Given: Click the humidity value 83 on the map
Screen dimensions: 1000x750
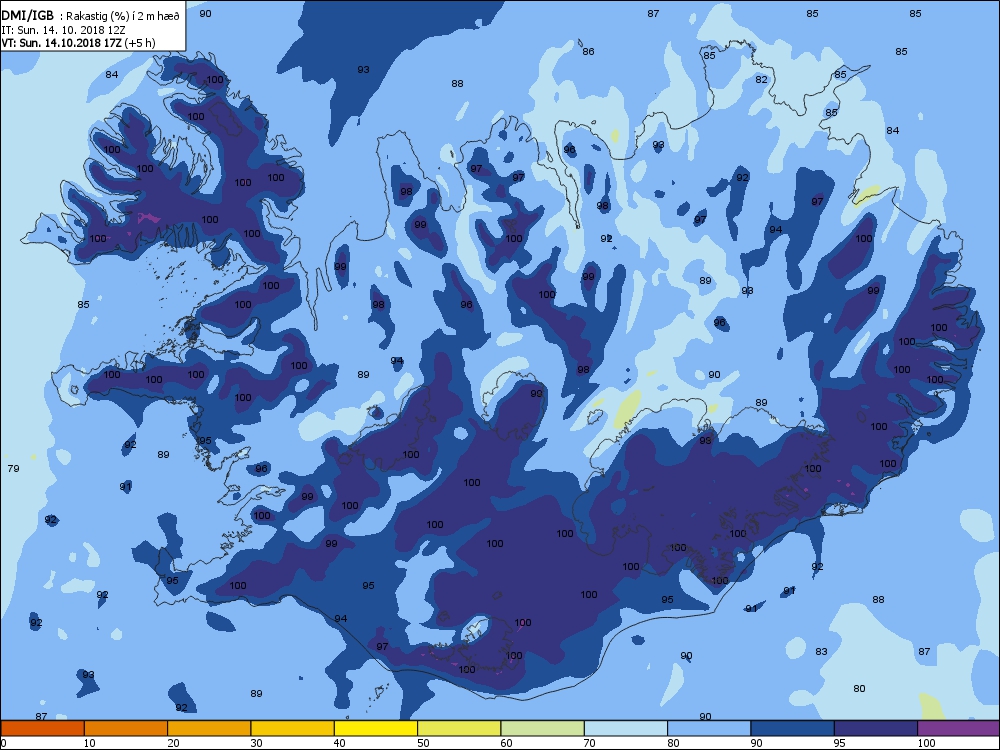Looking at the screenshot, I should (x=821, y=651).
